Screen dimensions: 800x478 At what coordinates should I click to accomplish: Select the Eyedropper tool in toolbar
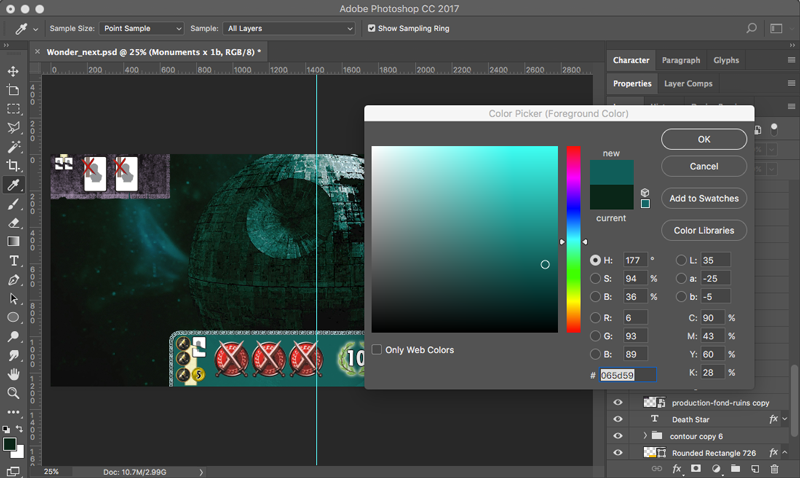pyautogui.click(x=13, y=185)
